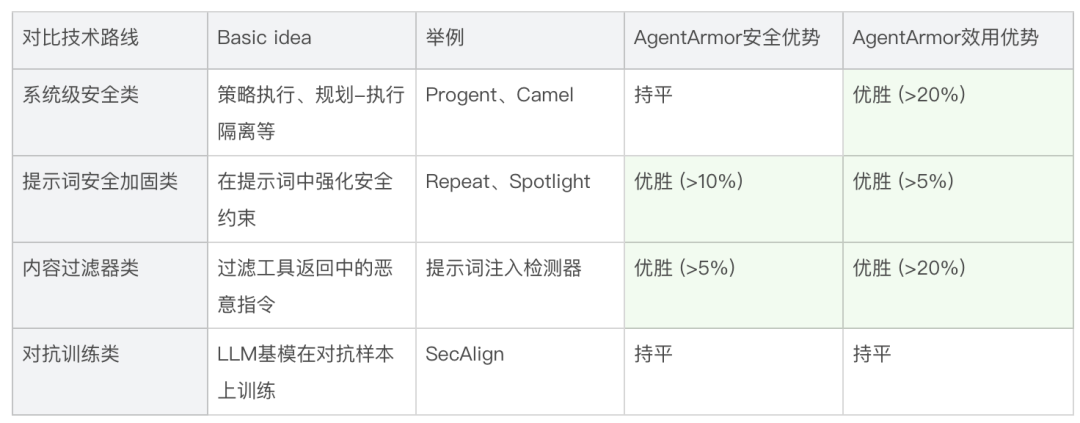Click the "提示词安全加固类" row label
Image resolution: width=1080 pixels, height=423 pixels.
[x=100, y=181]
